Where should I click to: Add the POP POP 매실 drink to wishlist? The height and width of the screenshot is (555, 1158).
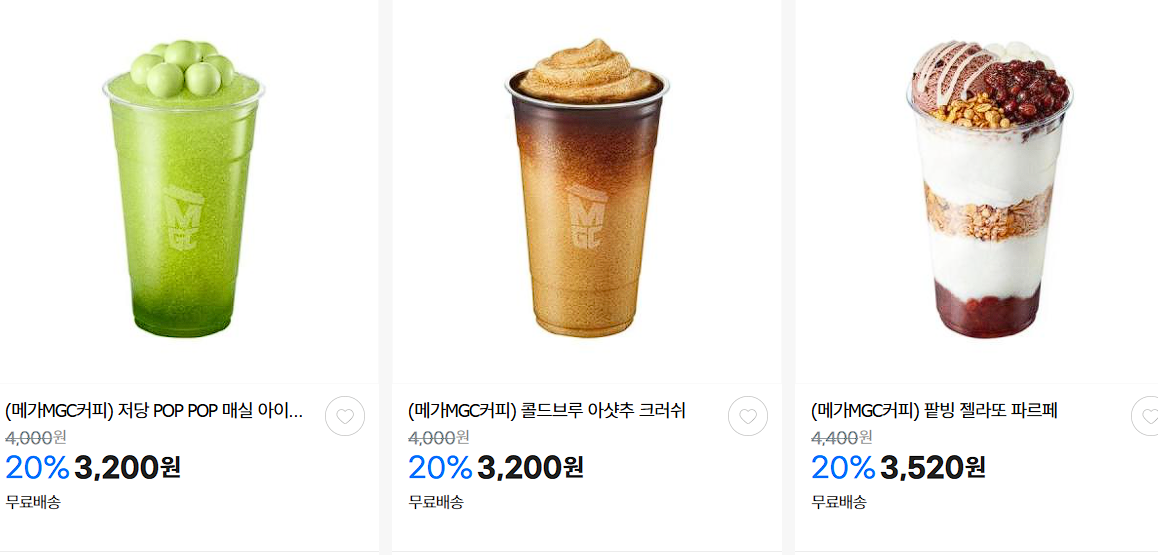[345, 416]
